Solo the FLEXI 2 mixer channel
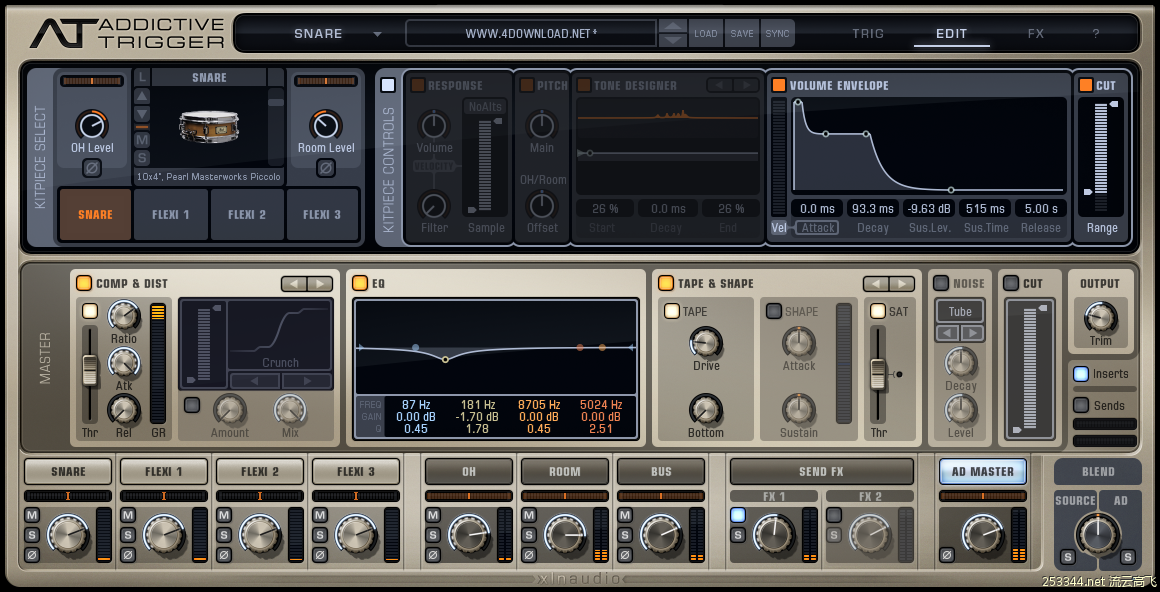This screenshot has height=592, width=1160. coord(224,534)
